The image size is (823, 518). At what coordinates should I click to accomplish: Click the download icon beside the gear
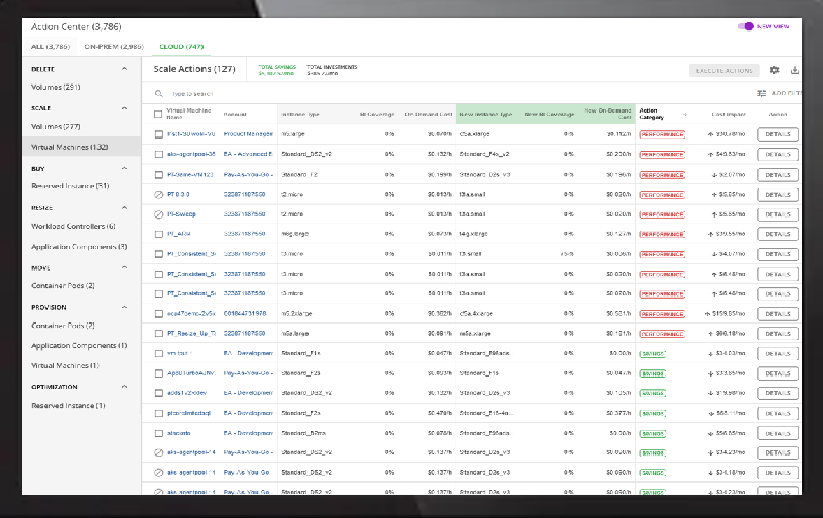(795, 70)
